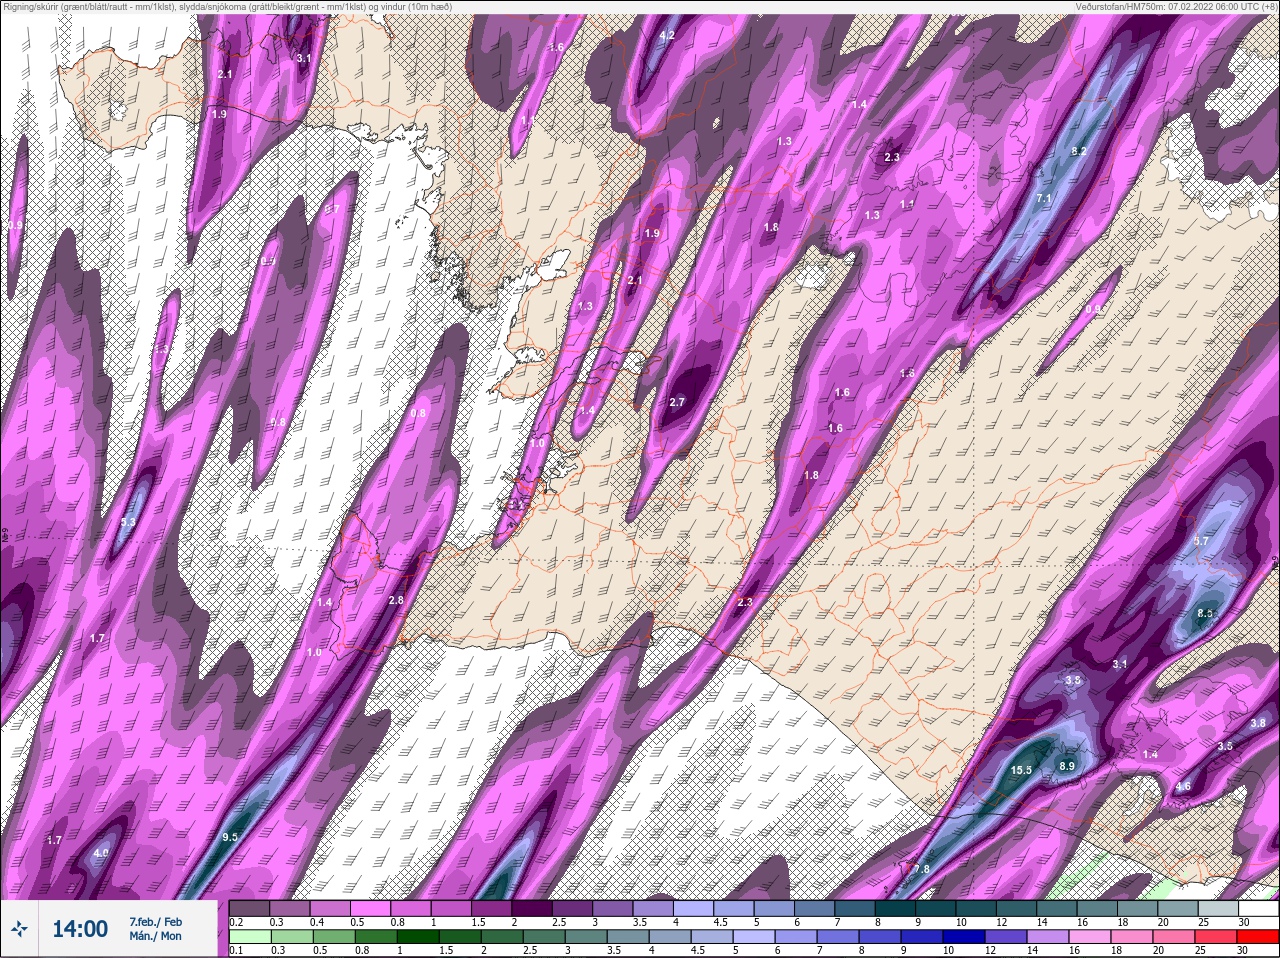This screenshot has height=958, width=1280.
Task: Select lower scale swatch between 0.1 and 0.3
Action: coord(250,937)
